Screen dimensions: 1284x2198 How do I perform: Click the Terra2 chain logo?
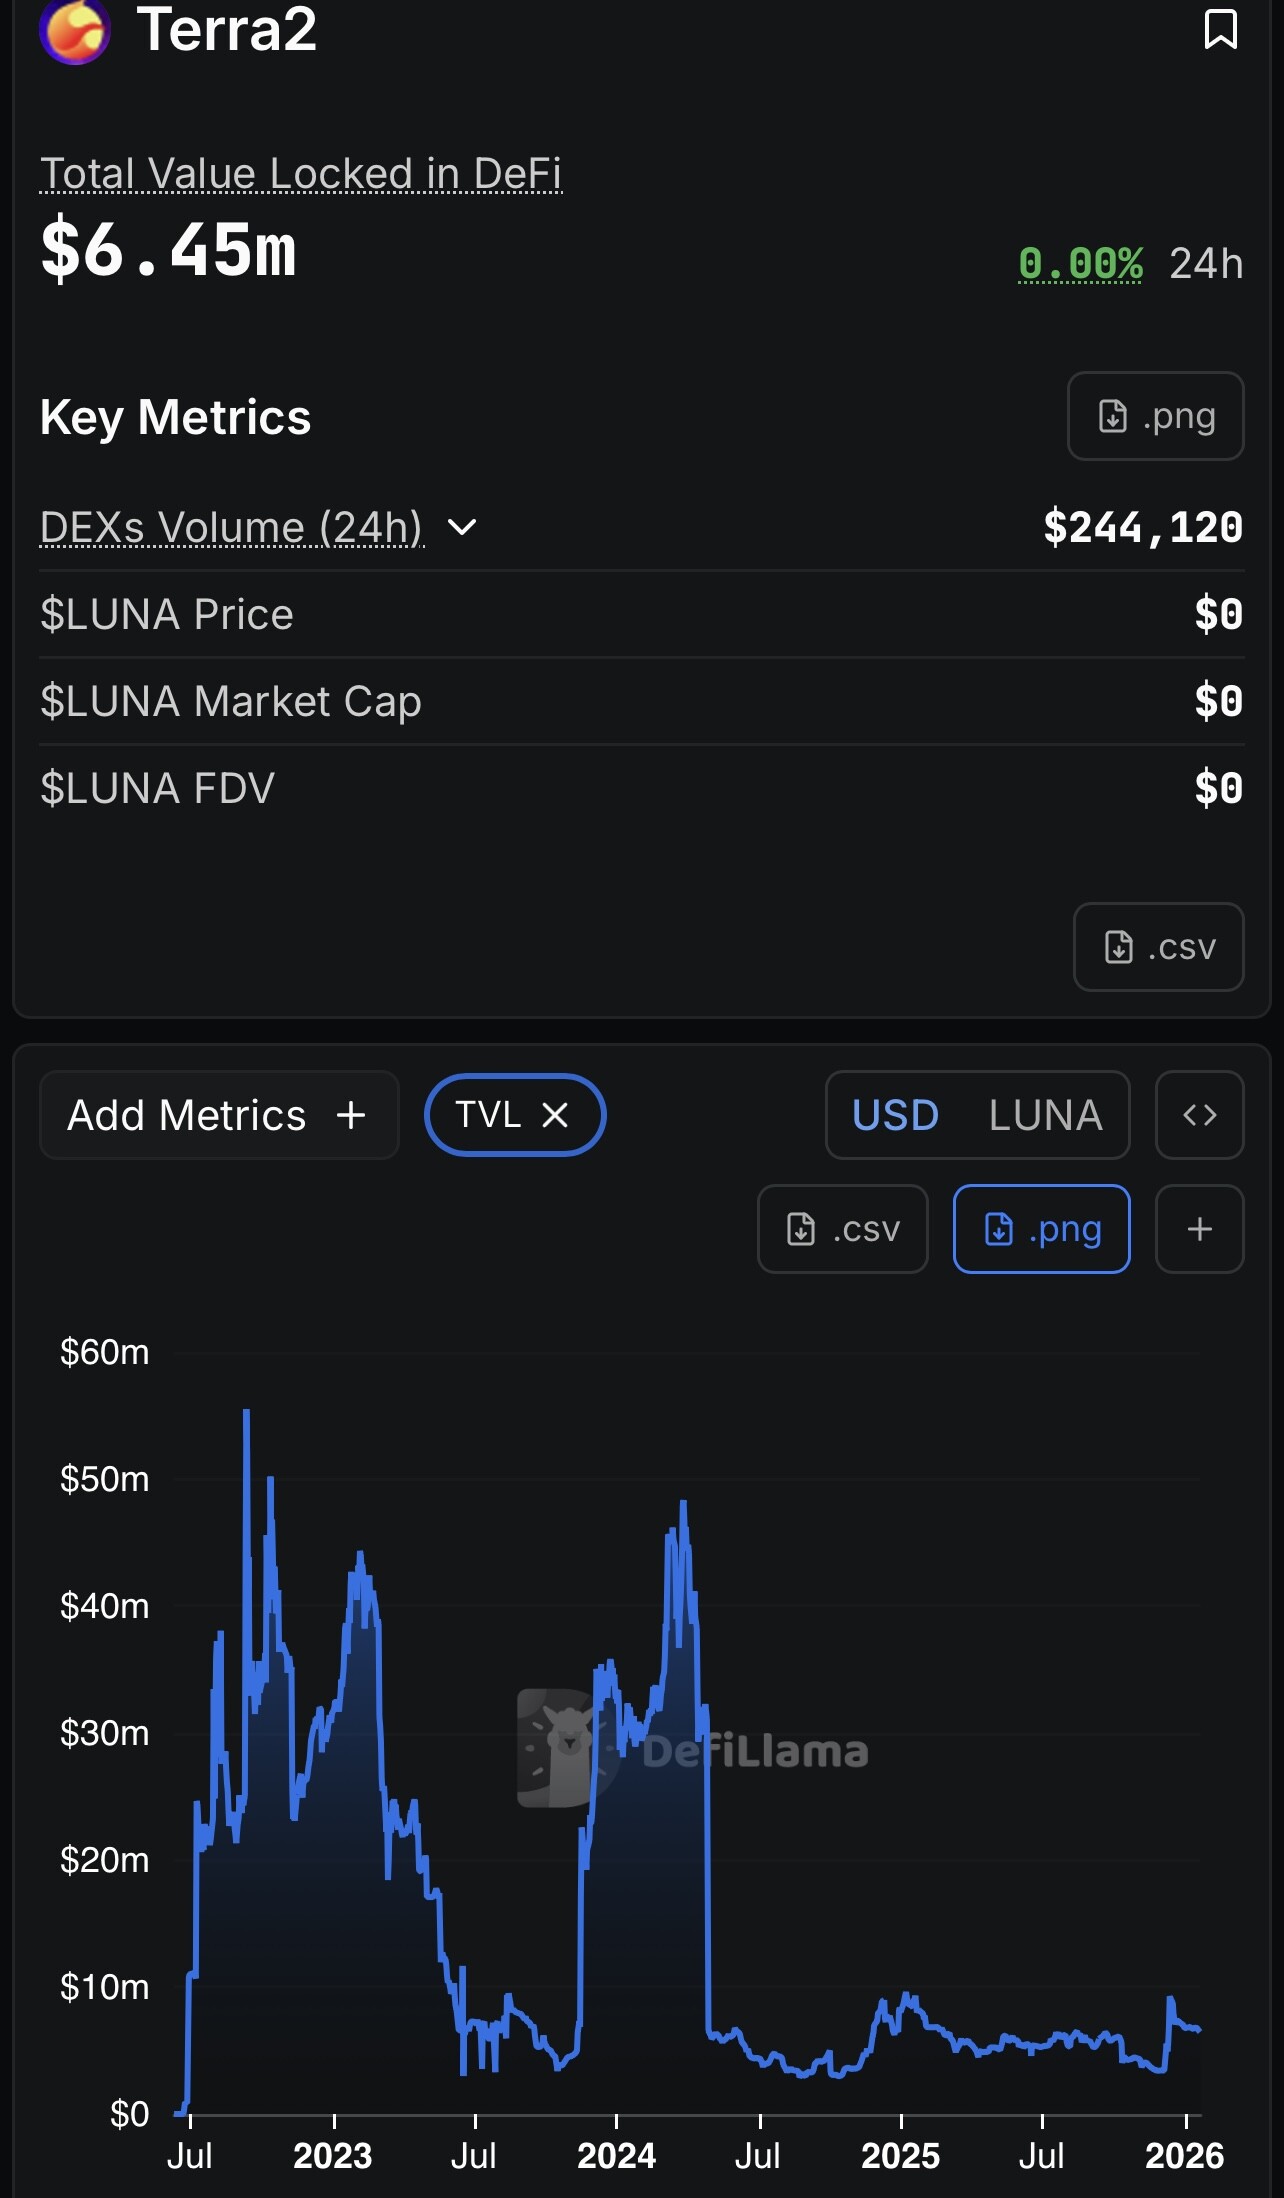(75, 30)
